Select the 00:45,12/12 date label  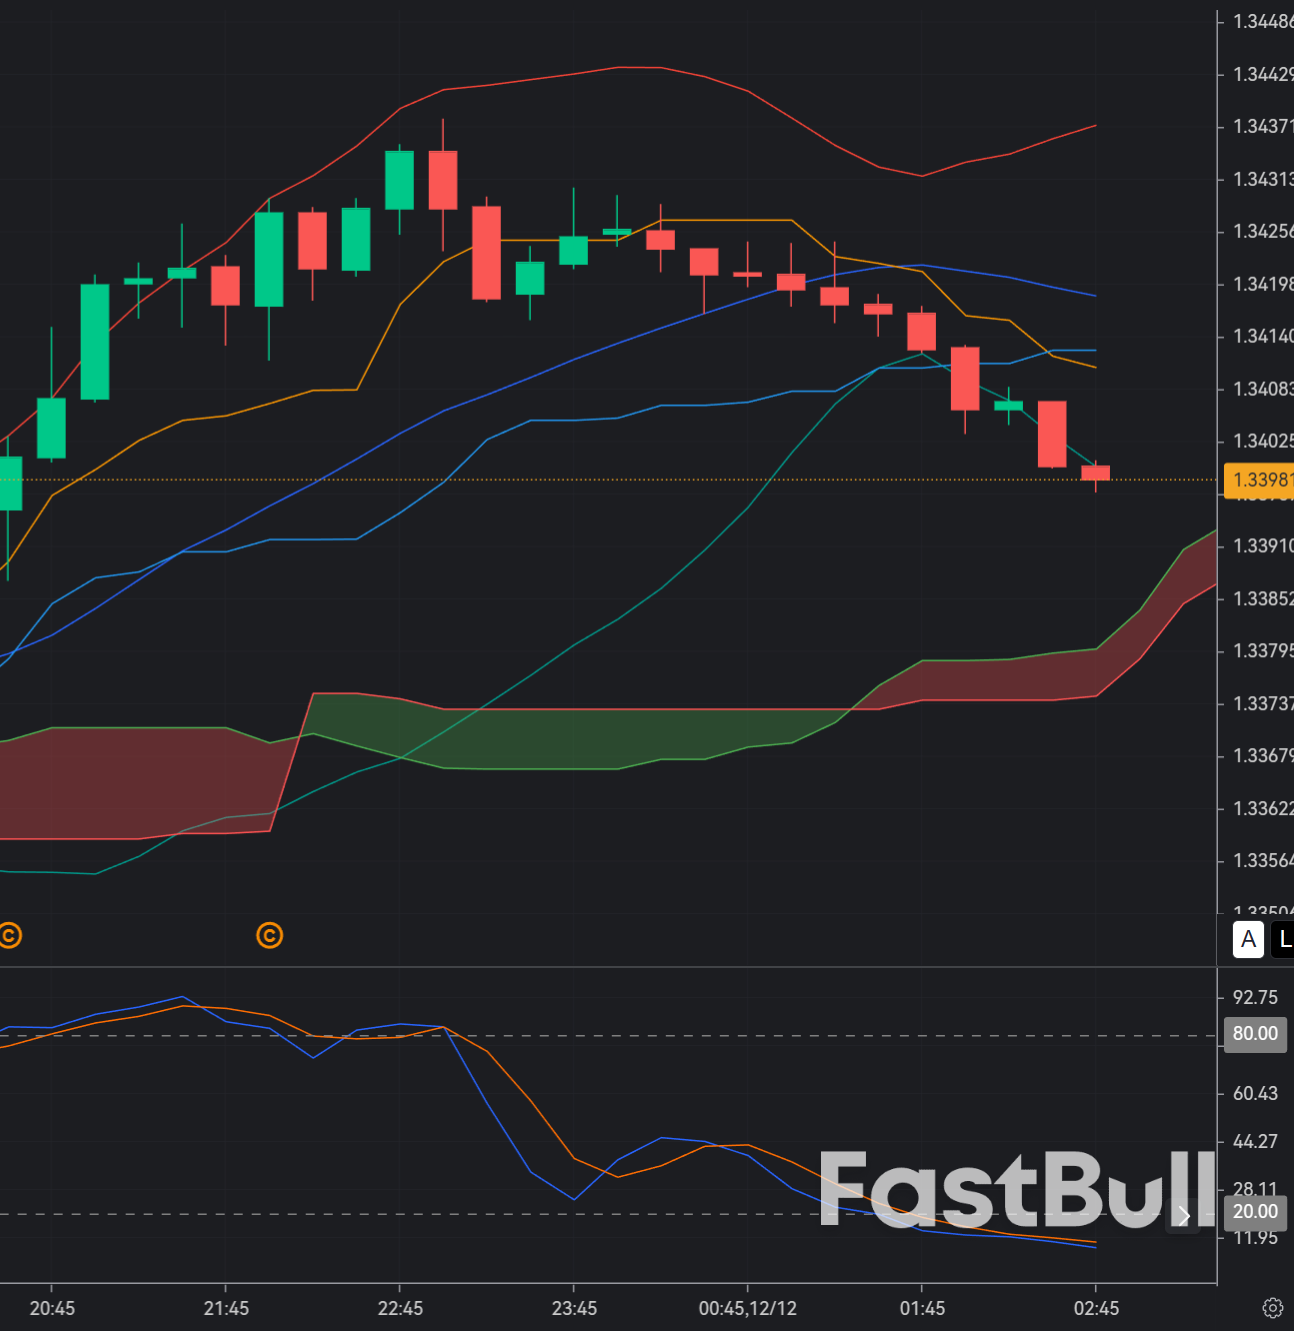click(749, 1308)
